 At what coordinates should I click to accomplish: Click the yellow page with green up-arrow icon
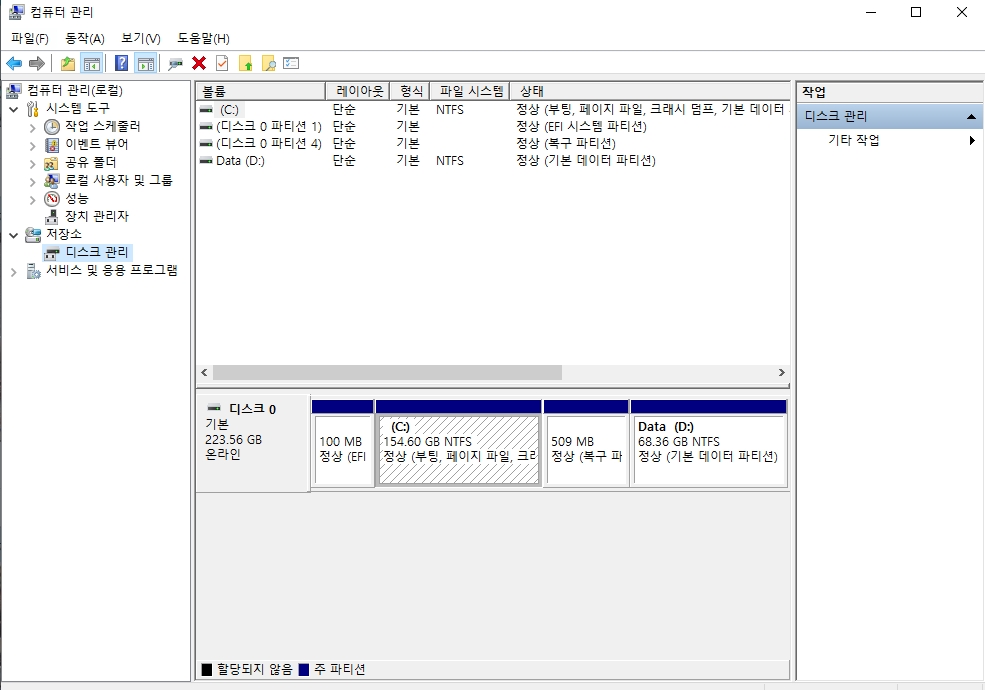point(246,63)
